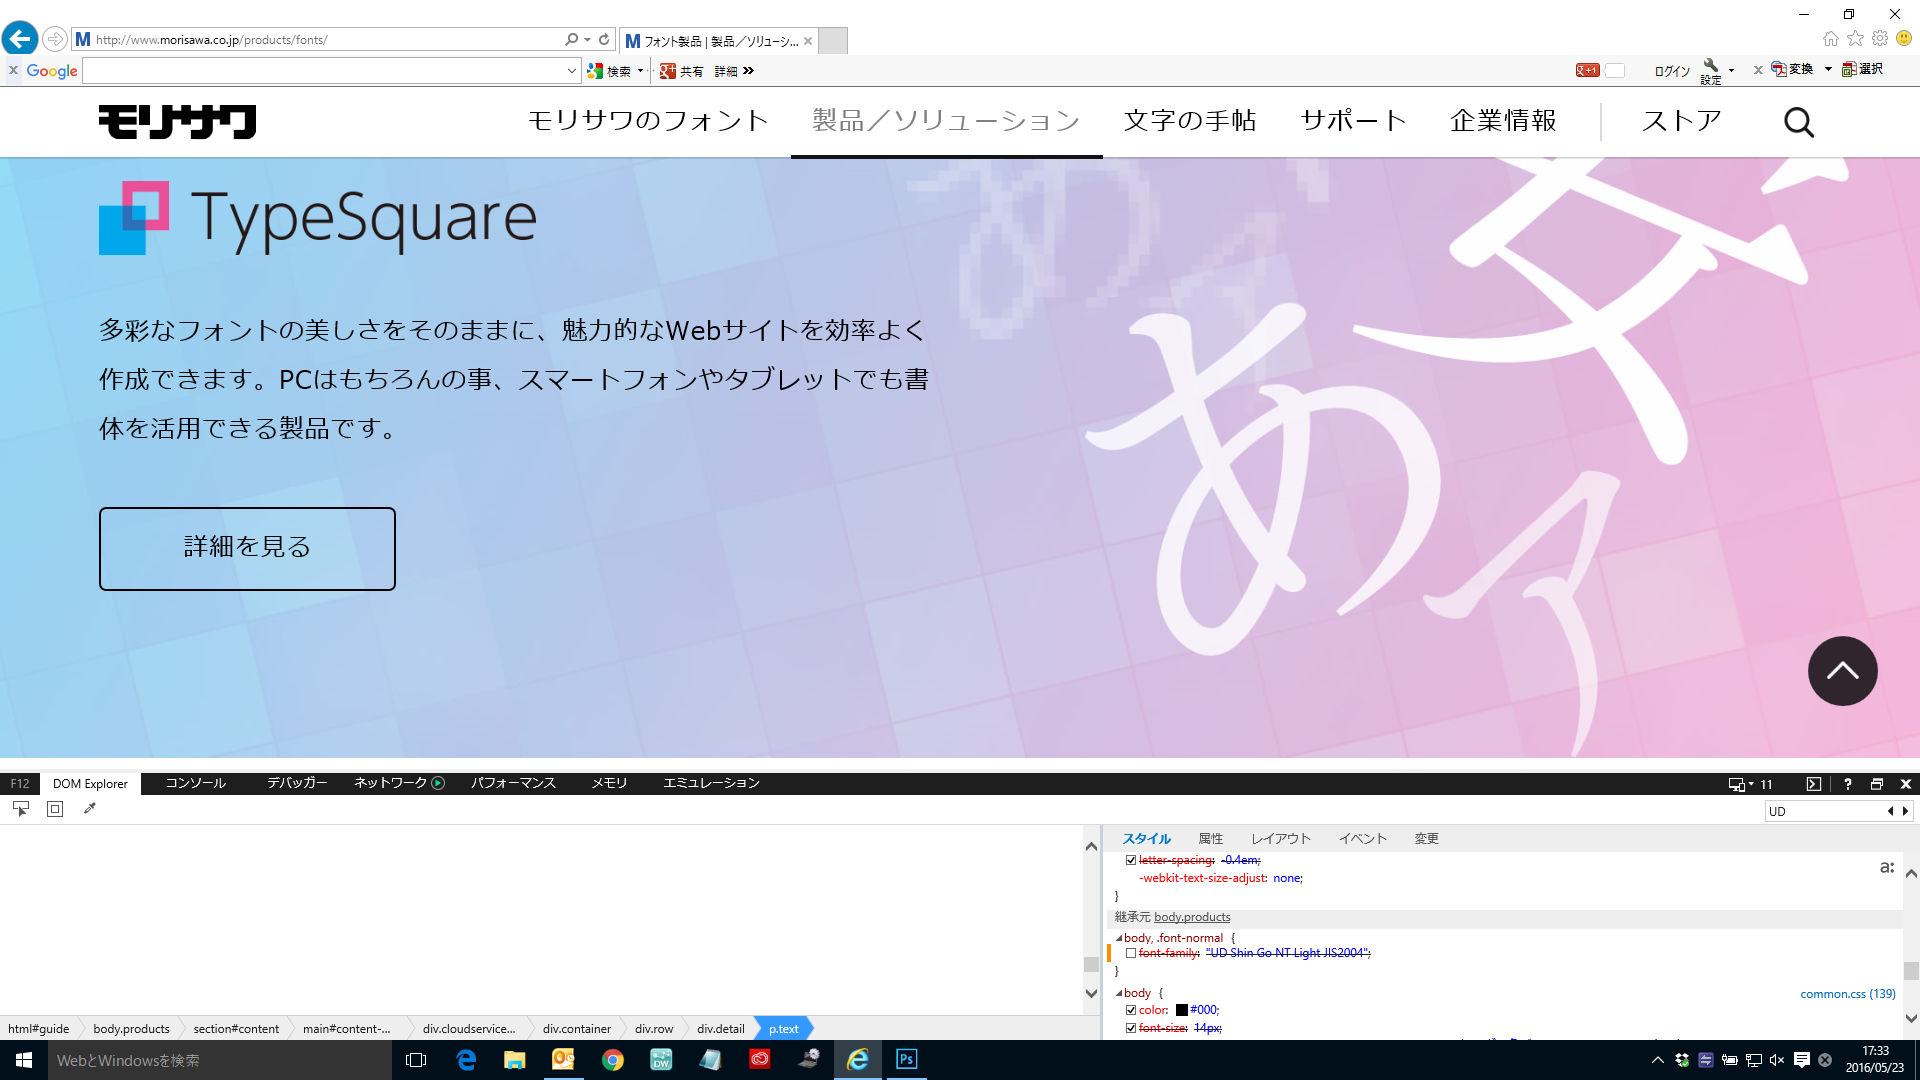
Task: Open the 検索 button dropdown arrow
Action: 640,71
